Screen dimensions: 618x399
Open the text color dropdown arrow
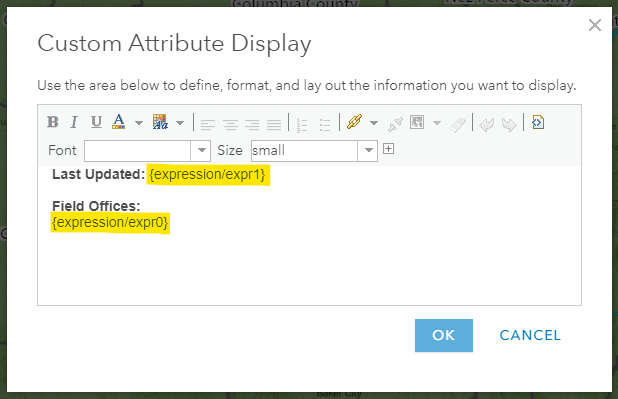coord(139,123)
